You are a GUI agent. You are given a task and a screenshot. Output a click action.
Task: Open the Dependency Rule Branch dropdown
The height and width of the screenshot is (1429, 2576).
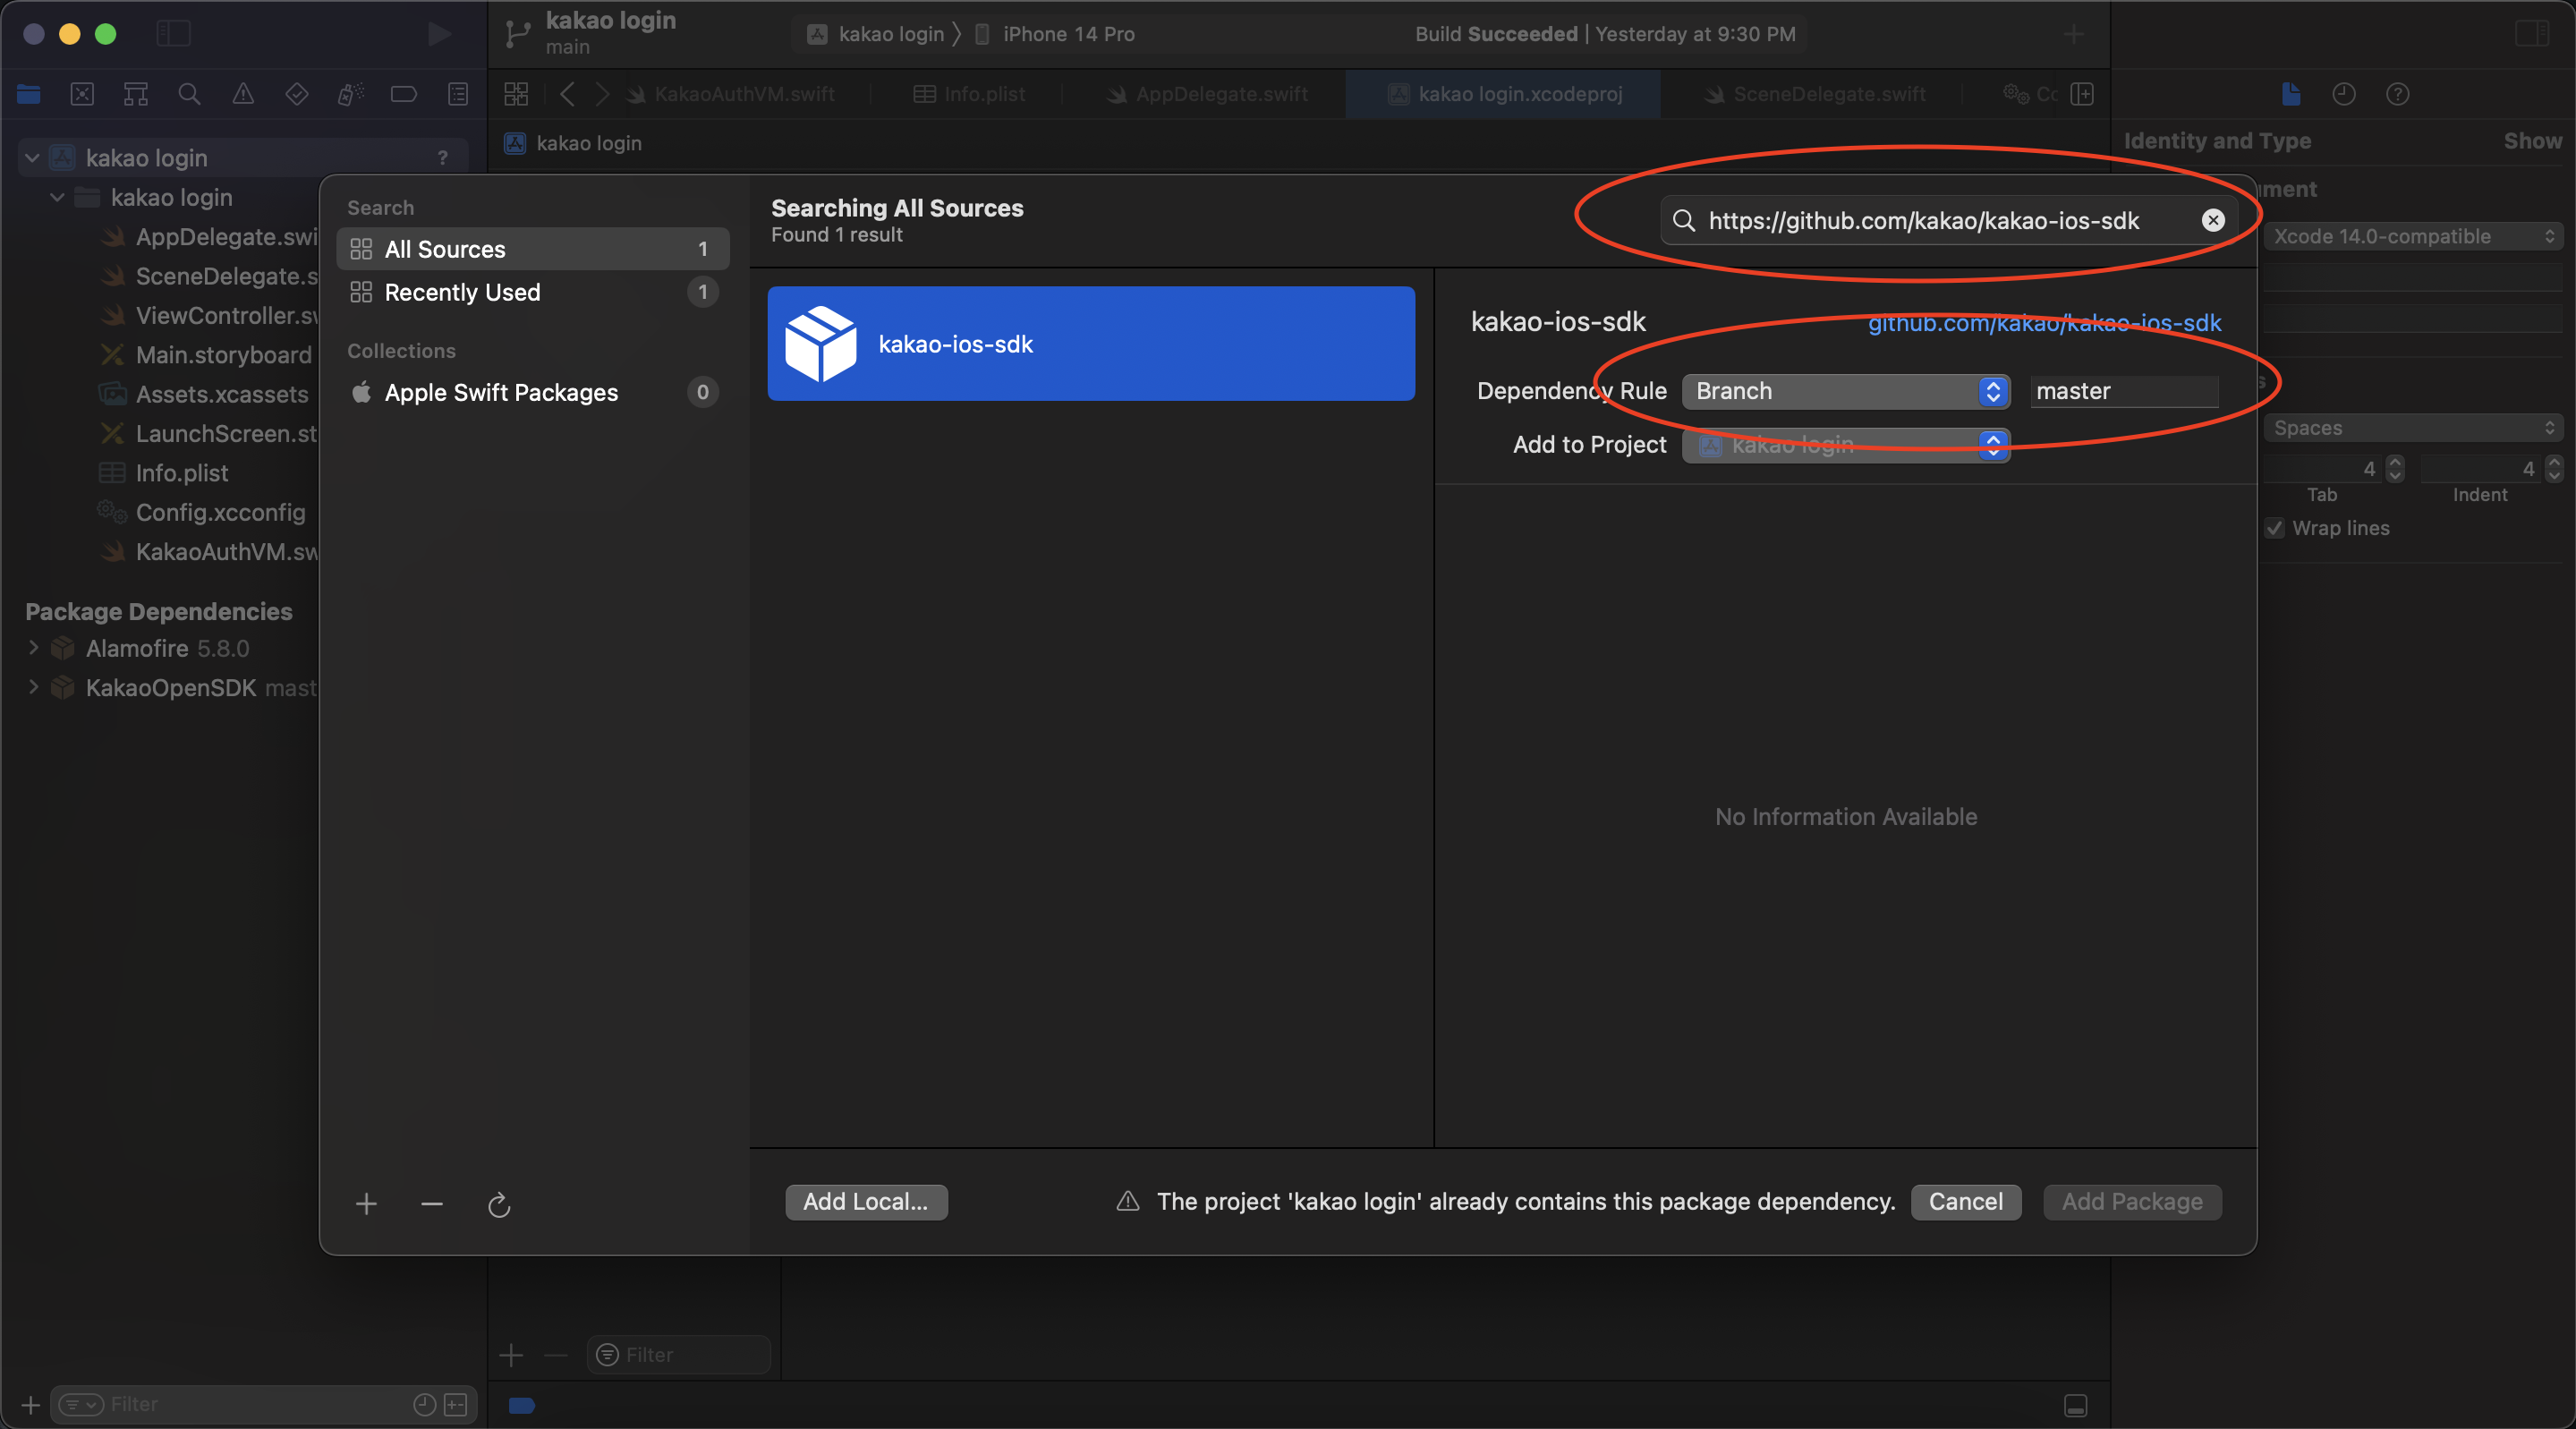click(1845, 391)
